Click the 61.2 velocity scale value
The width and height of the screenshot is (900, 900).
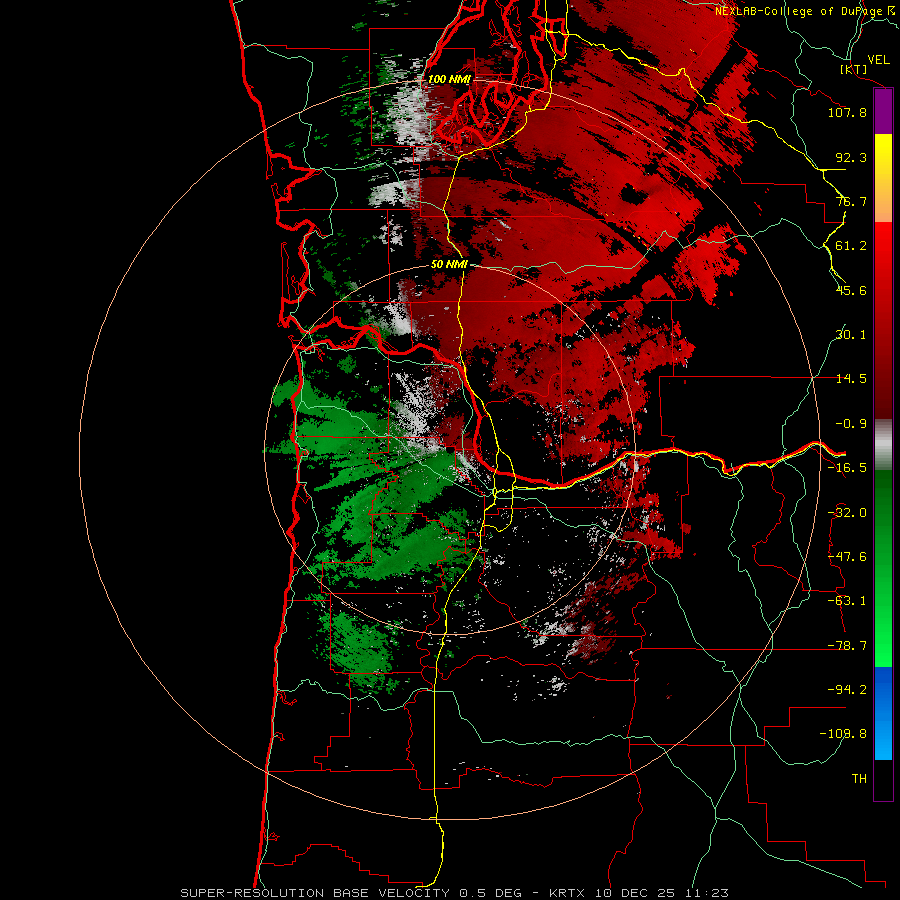851,246
